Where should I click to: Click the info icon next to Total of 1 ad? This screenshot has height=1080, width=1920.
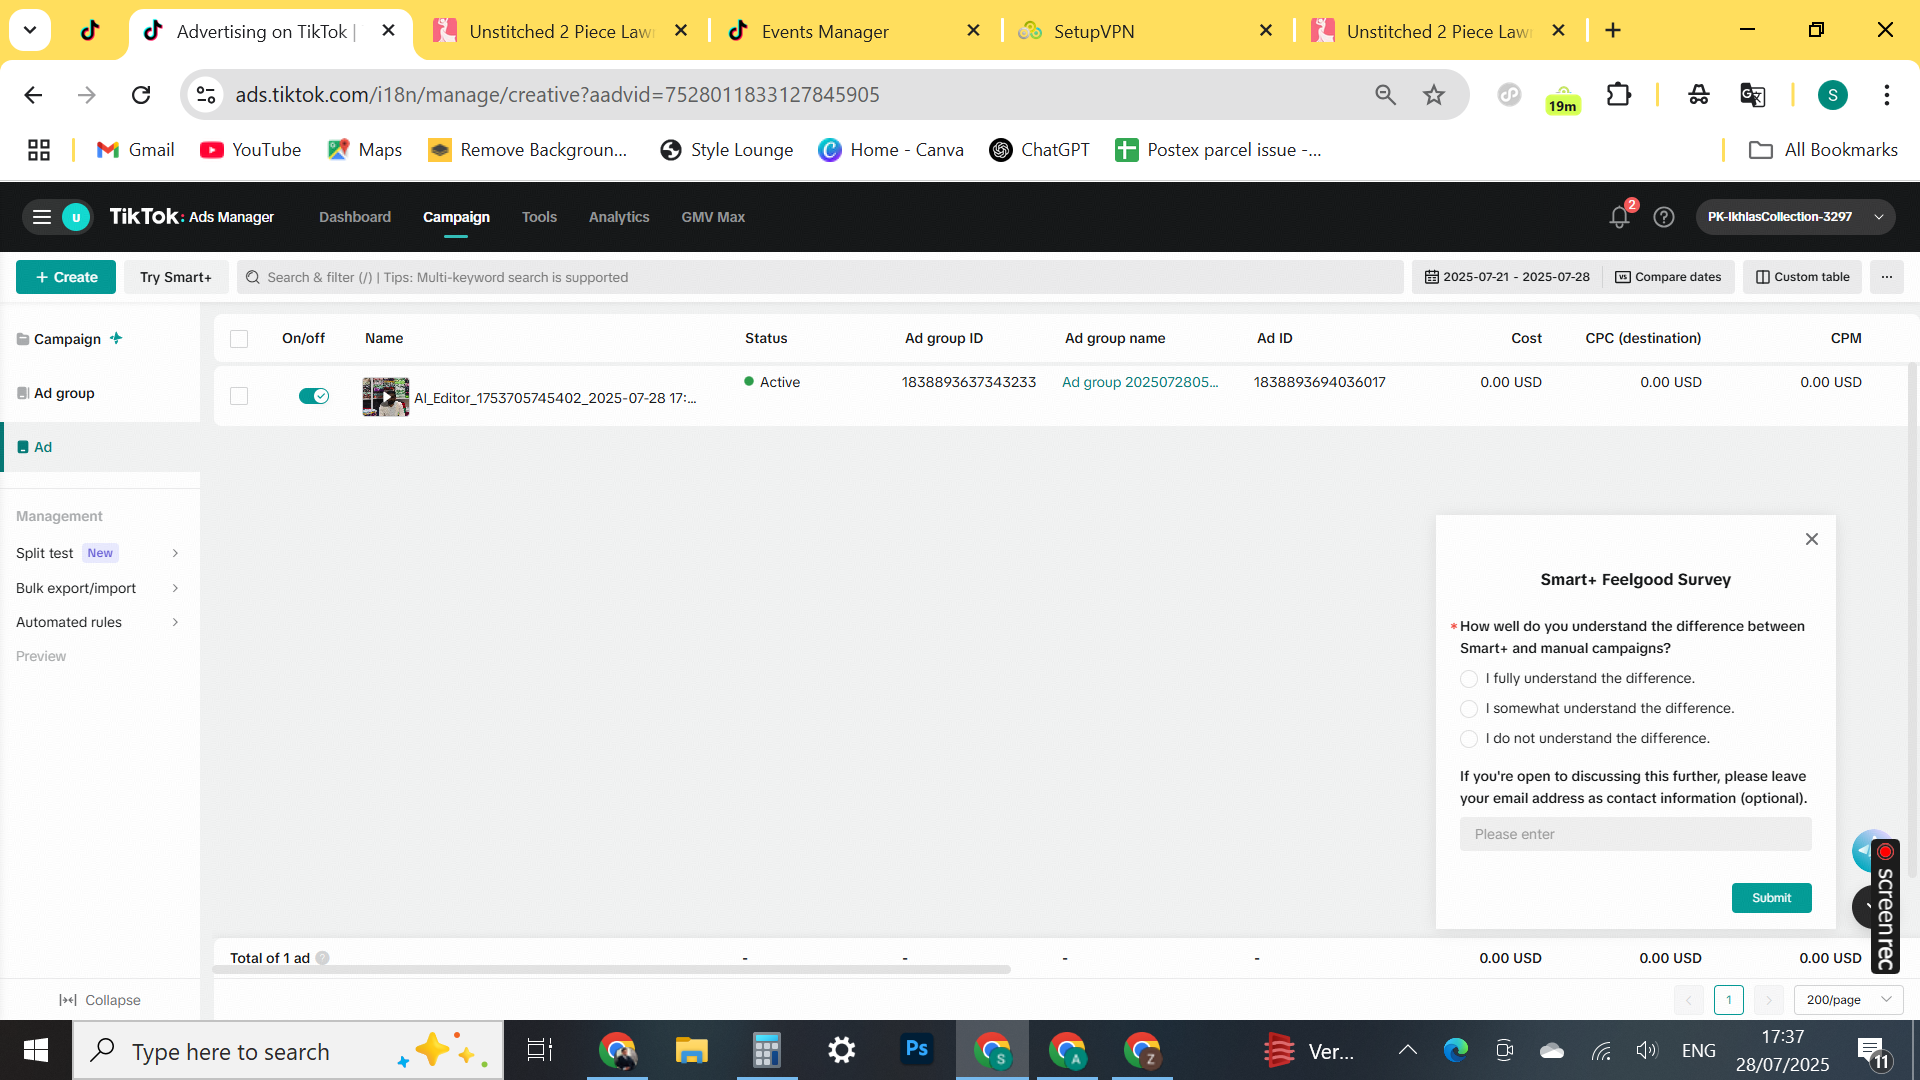(x=323, y=958)
